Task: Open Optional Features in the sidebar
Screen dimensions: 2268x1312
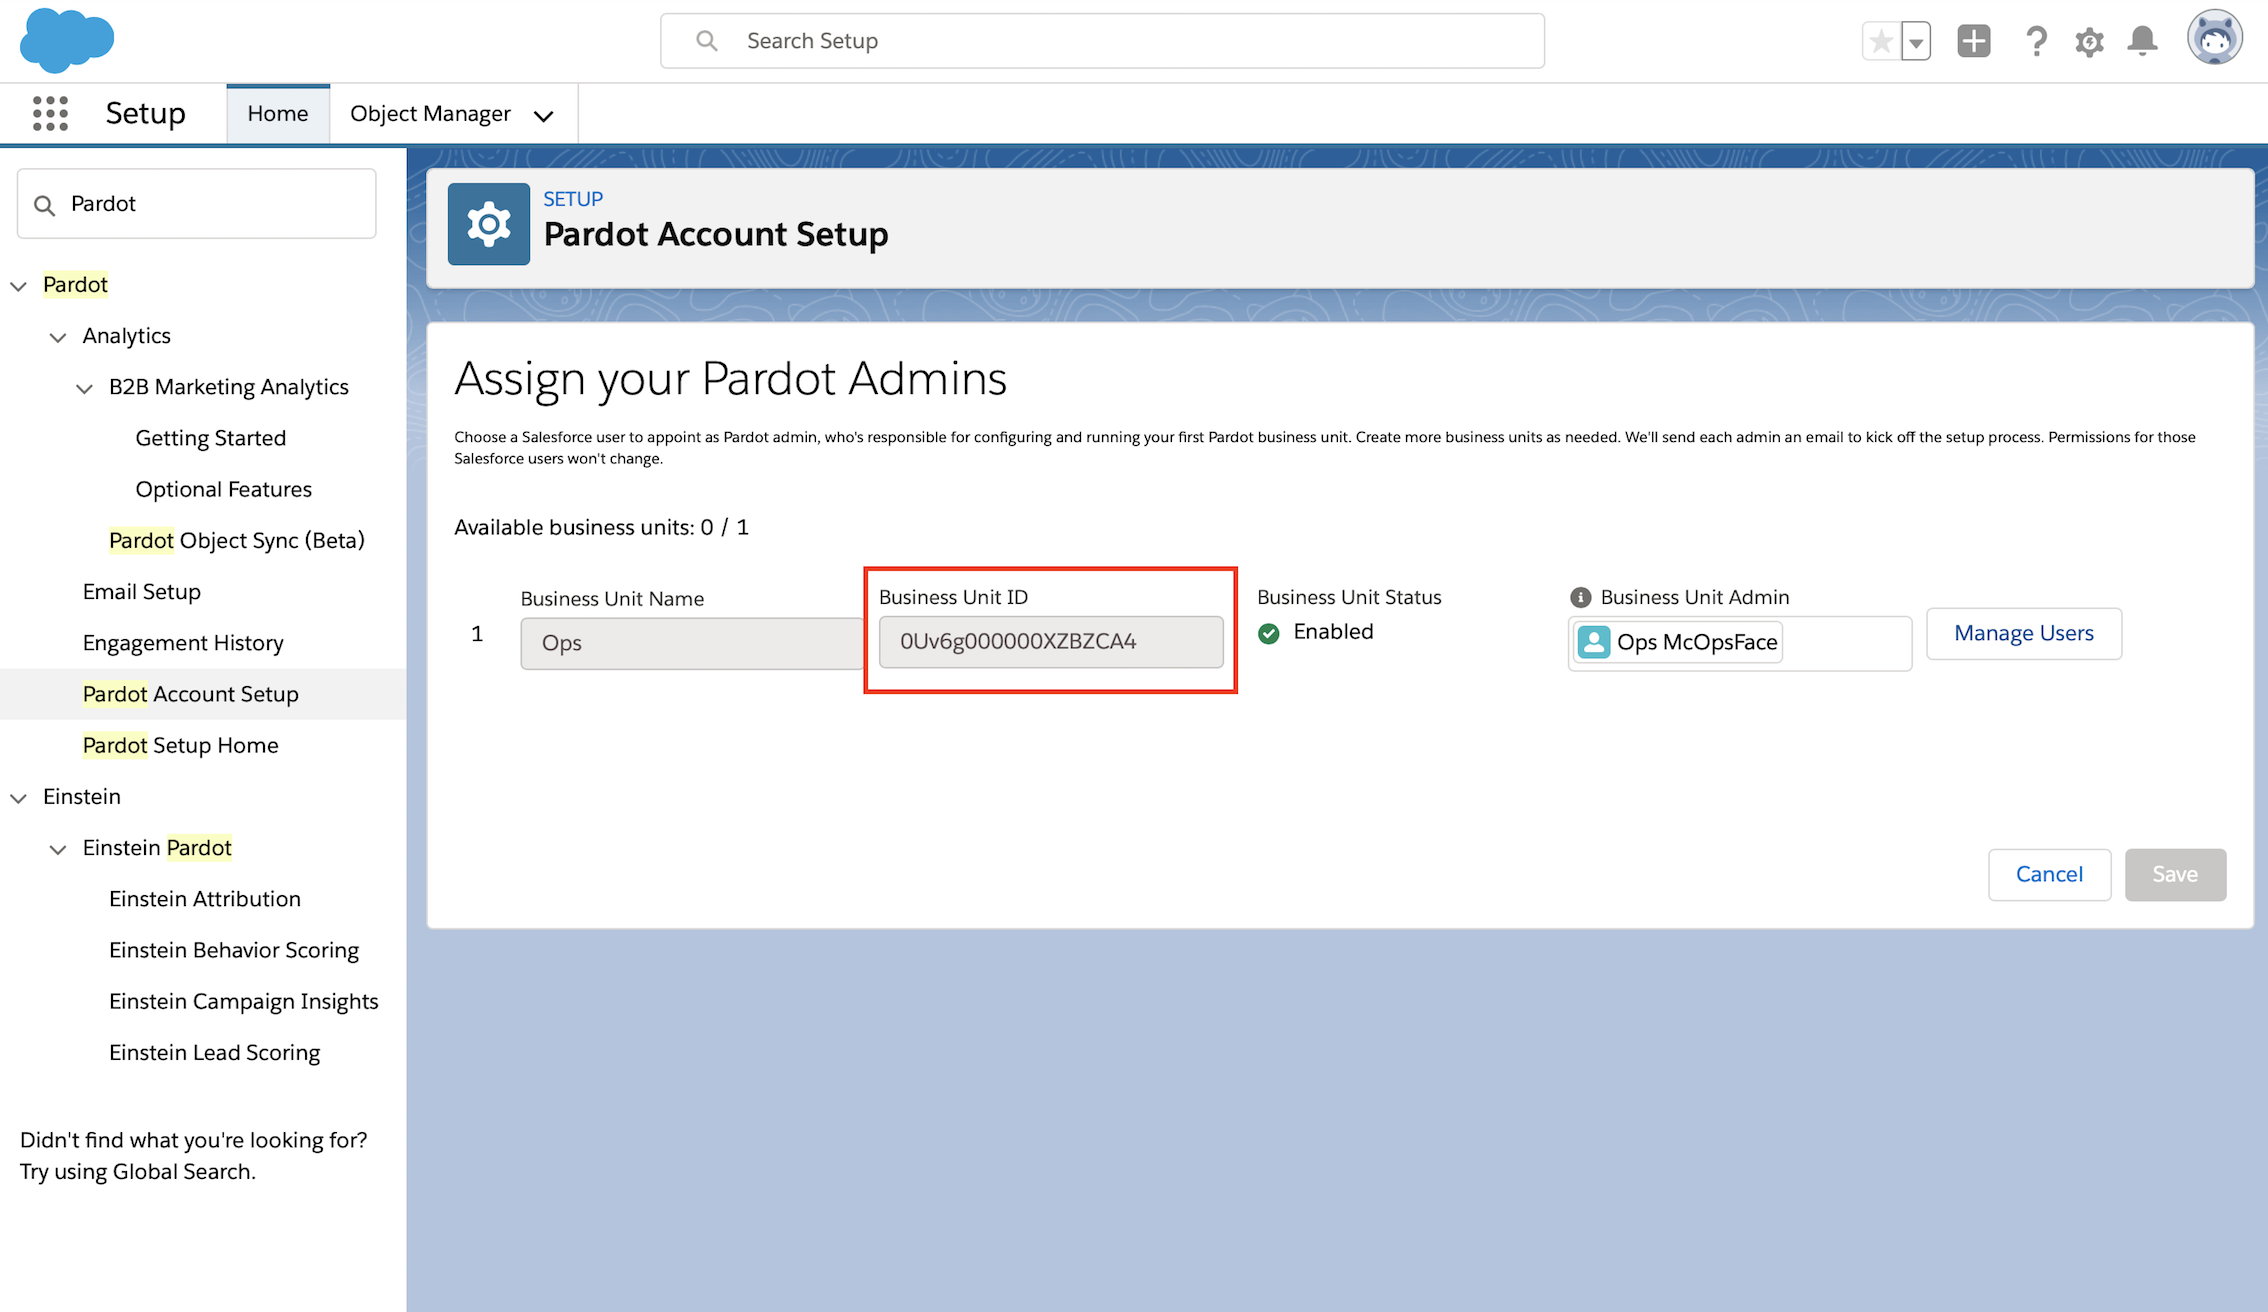Action: click(x=224, y=489)
